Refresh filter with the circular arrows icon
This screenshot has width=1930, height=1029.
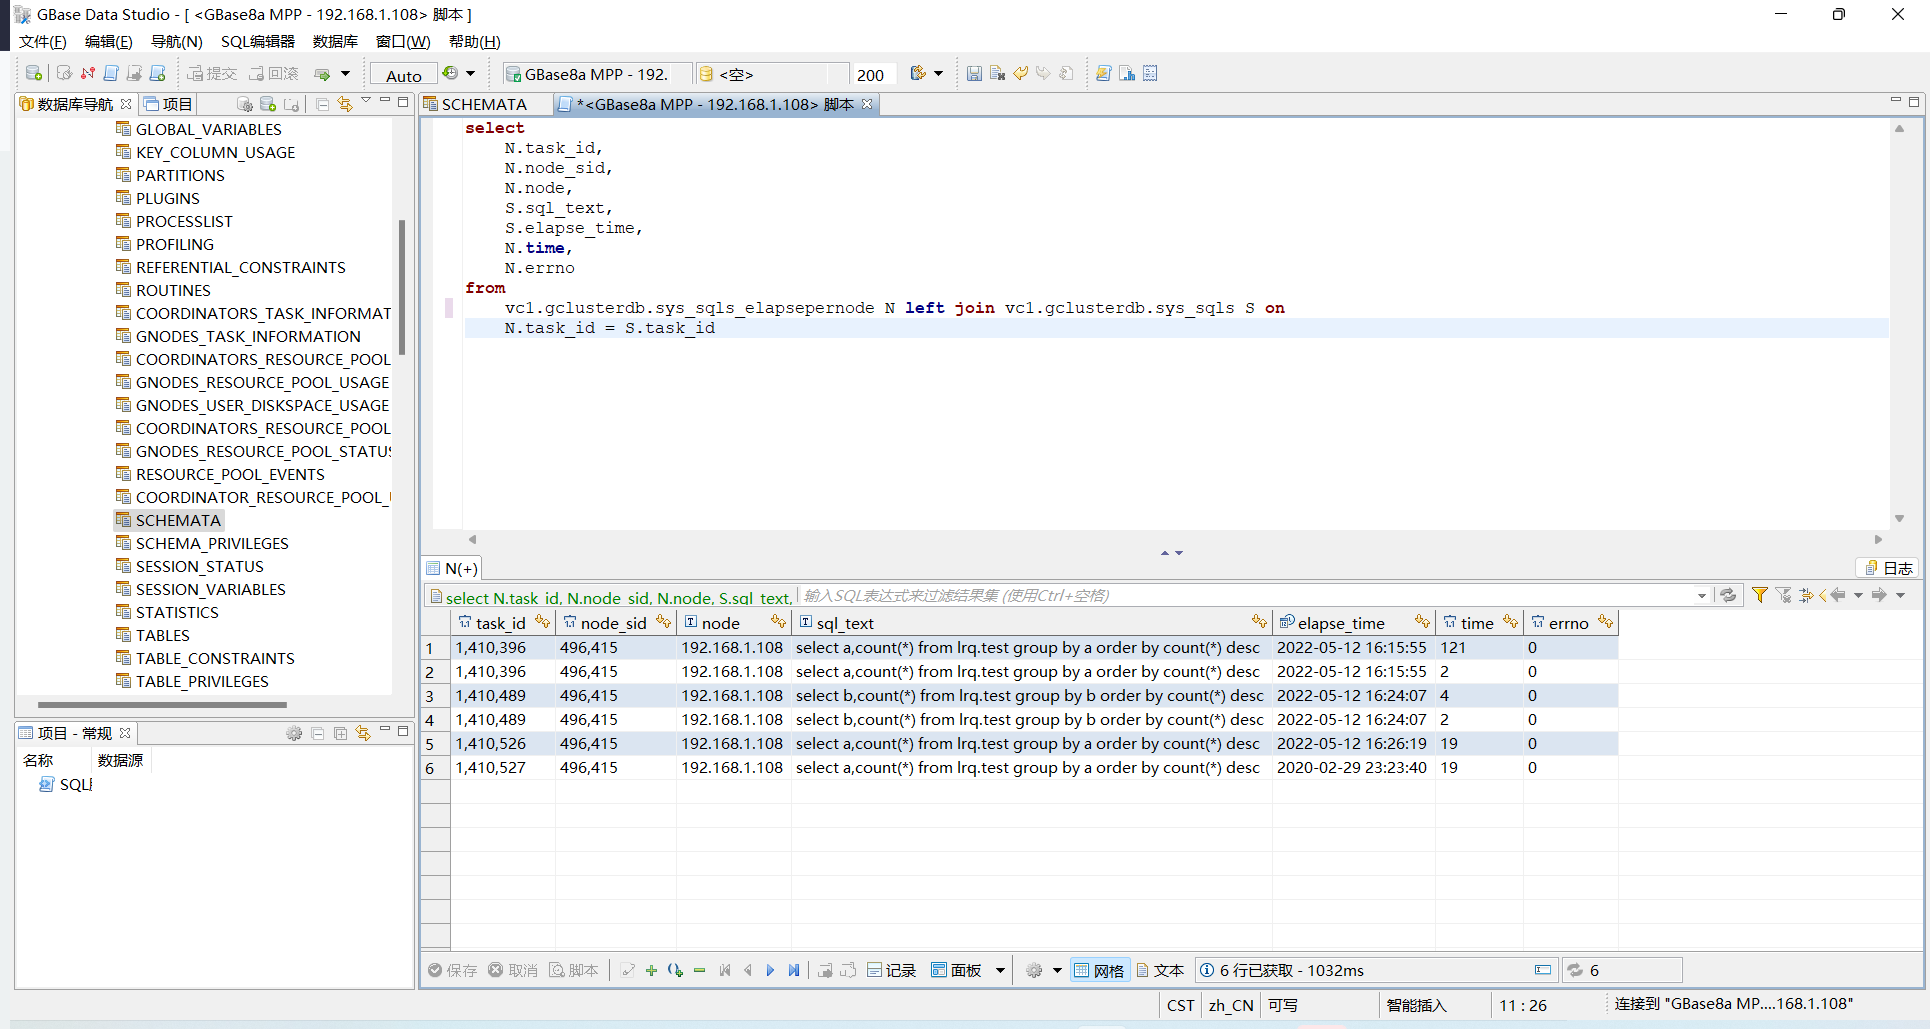1728,595
